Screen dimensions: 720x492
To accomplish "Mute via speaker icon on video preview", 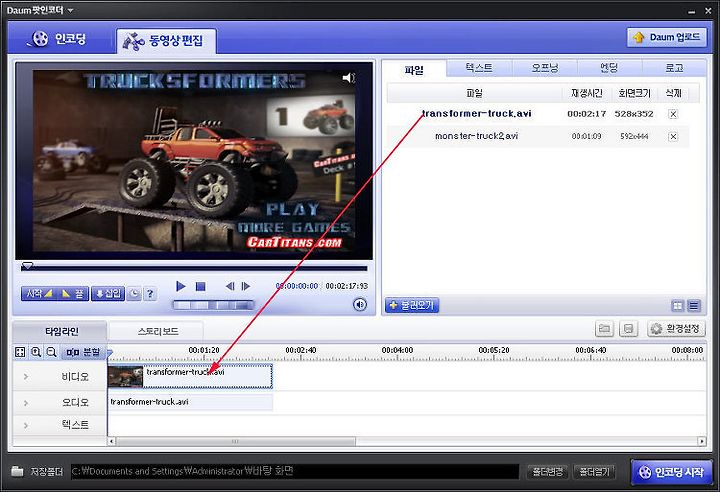I will pyautogui.click(x=349, y=78).
